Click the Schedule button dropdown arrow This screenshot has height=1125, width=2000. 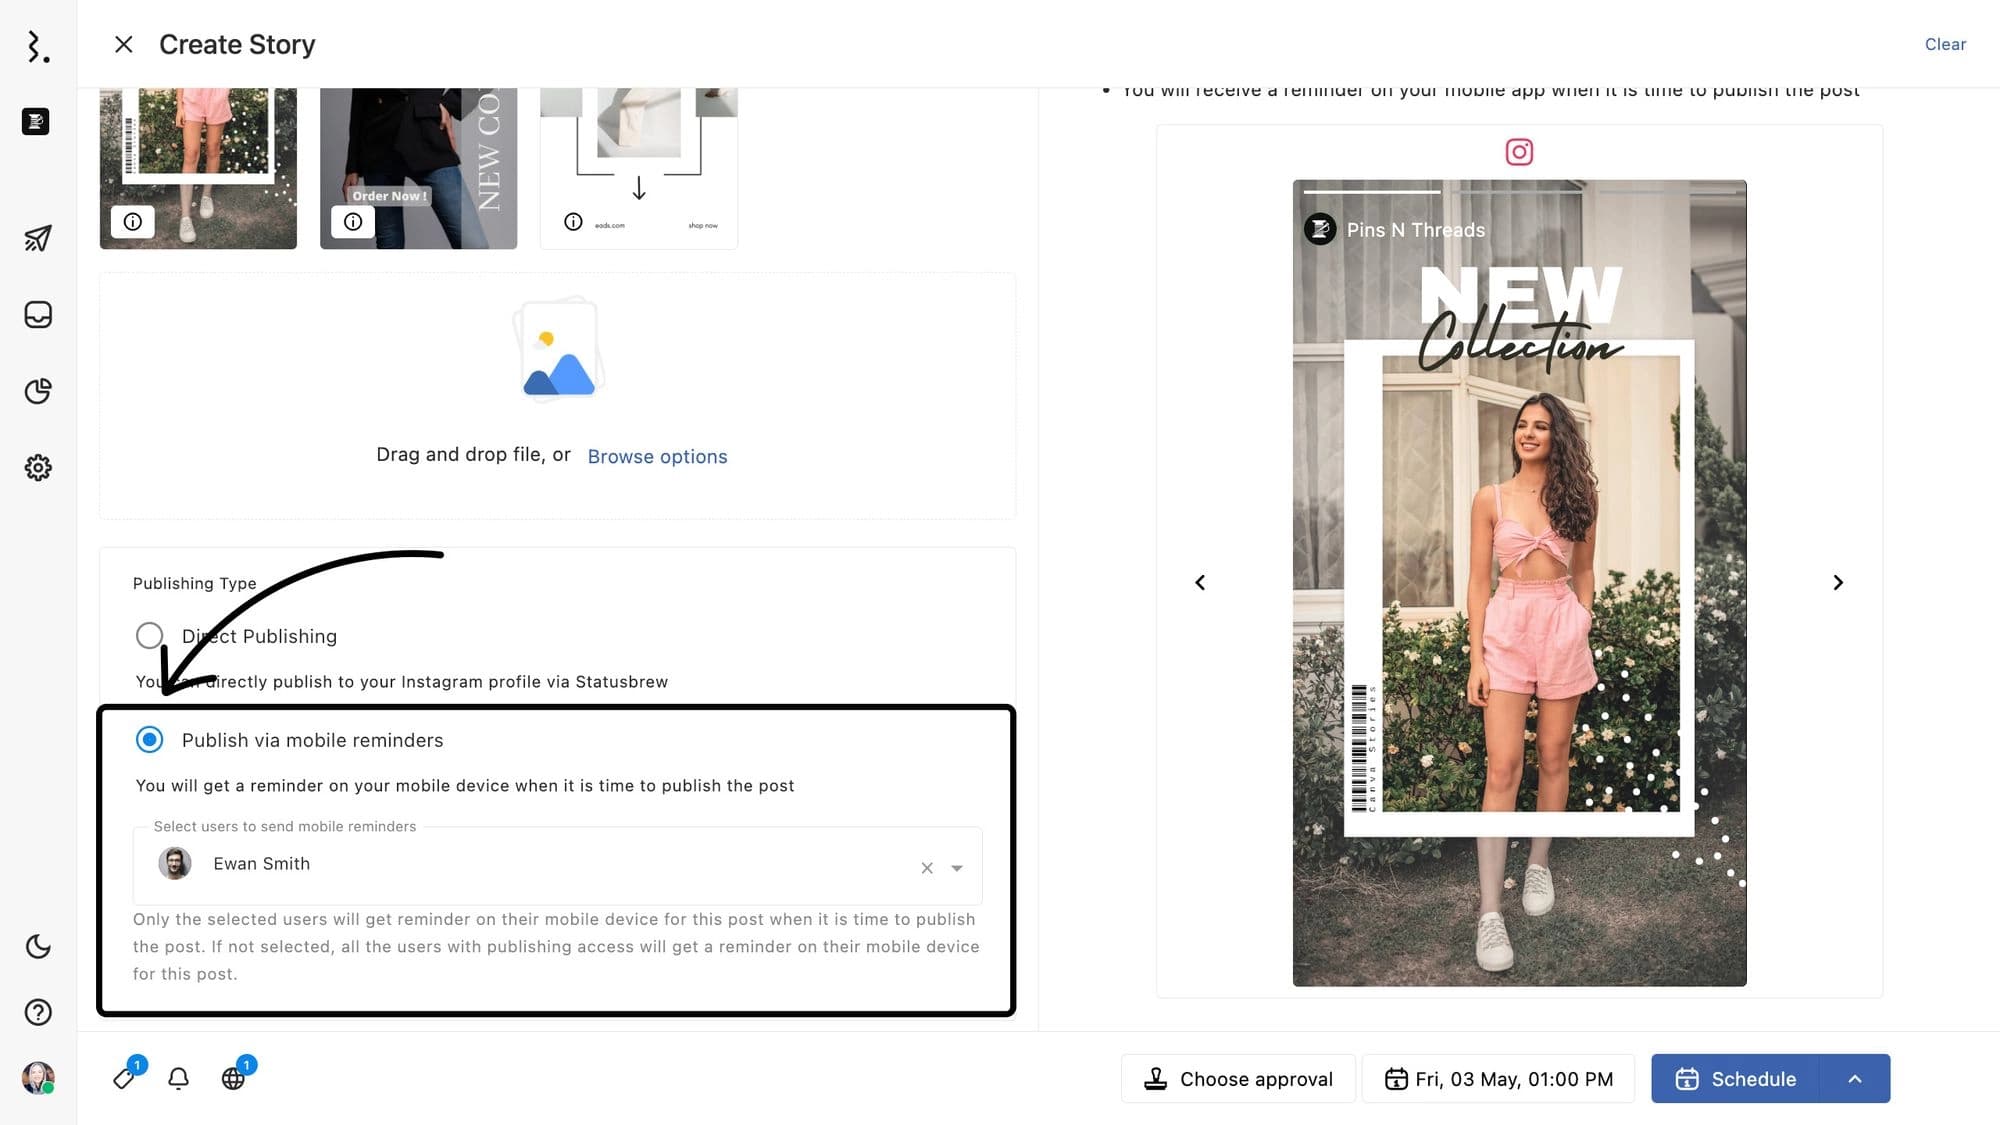pos(1856,1078)
